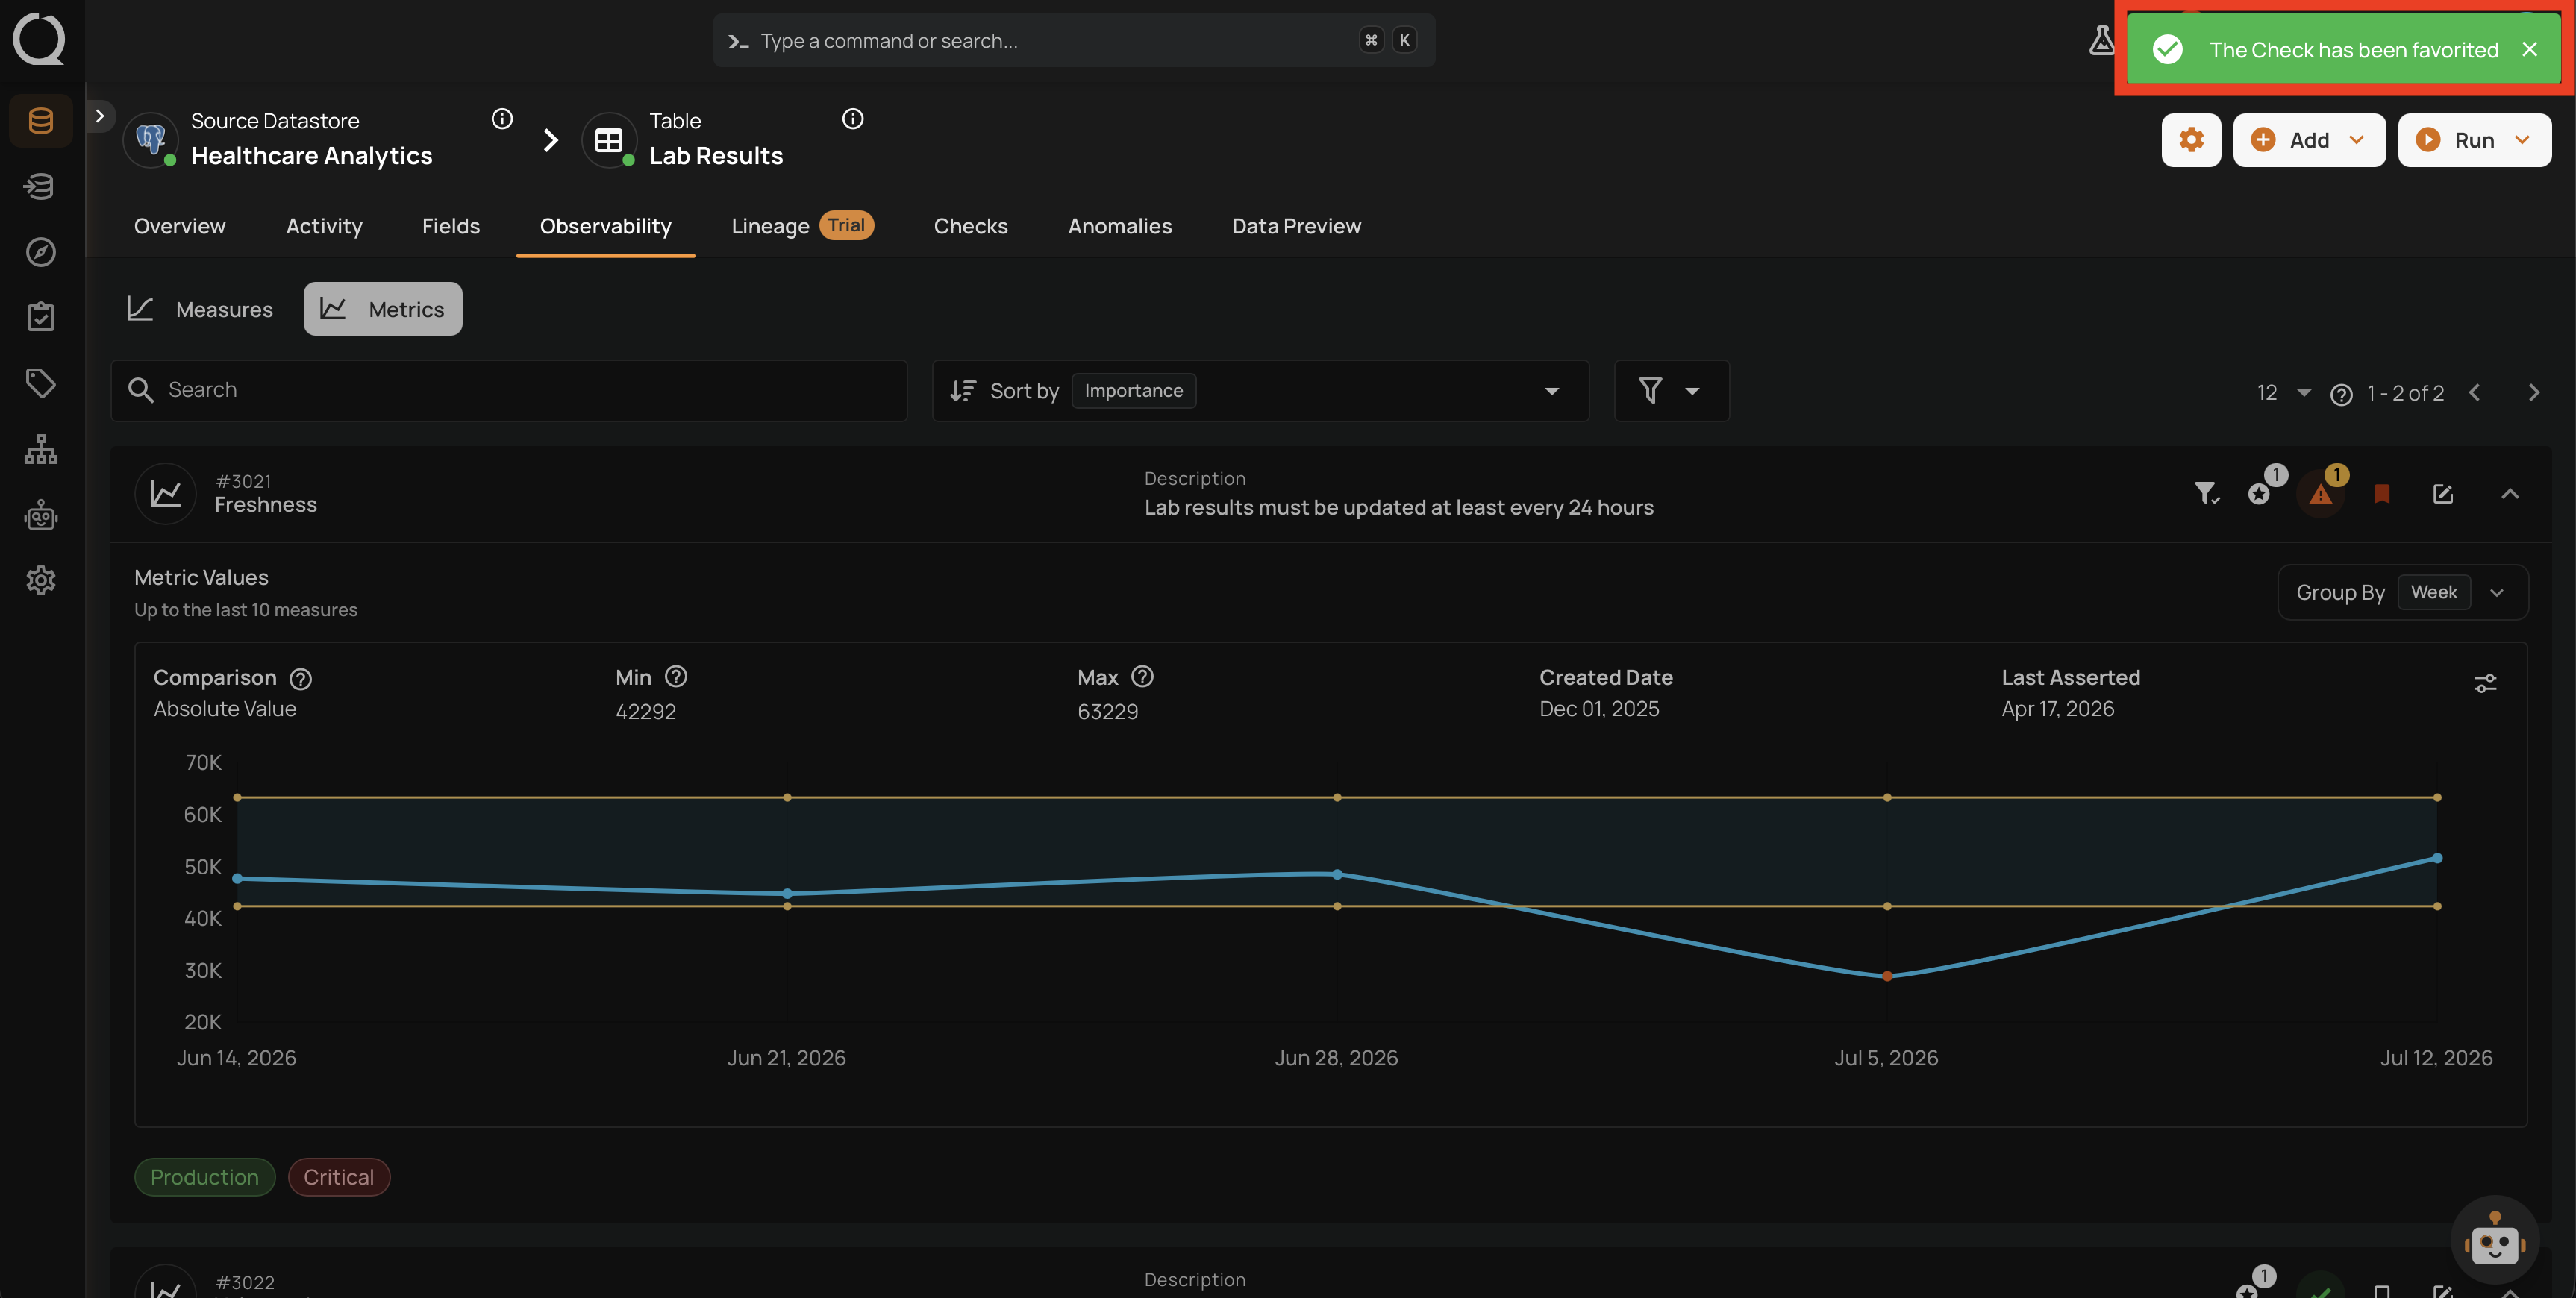Open the Anomalies tab

point(1119,226)
